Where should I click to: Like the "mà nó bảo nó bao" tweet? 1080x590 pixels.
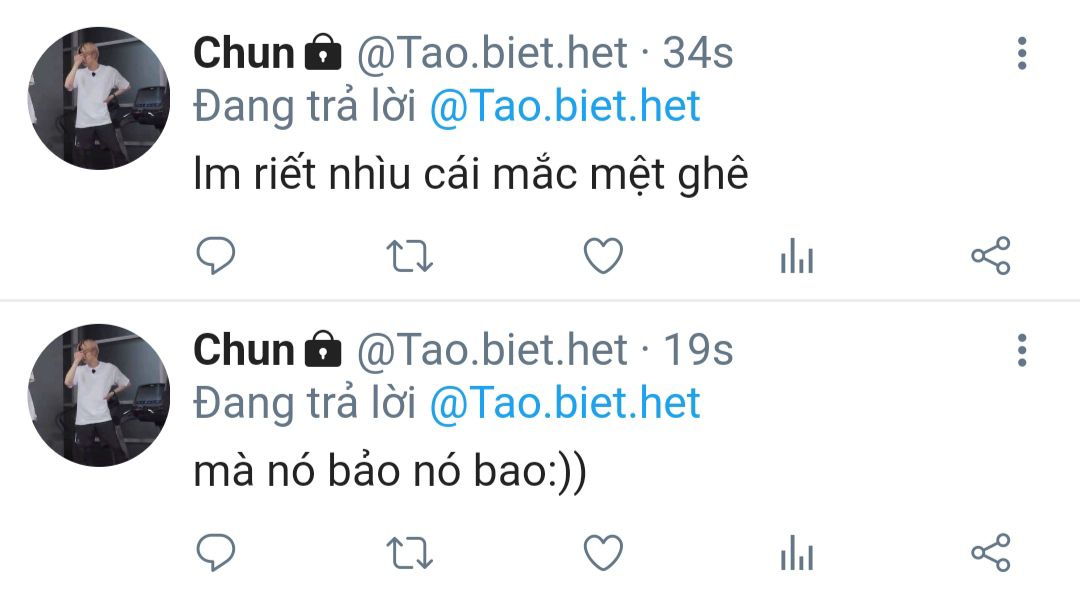pyautogui.click(x=603, y=553)
